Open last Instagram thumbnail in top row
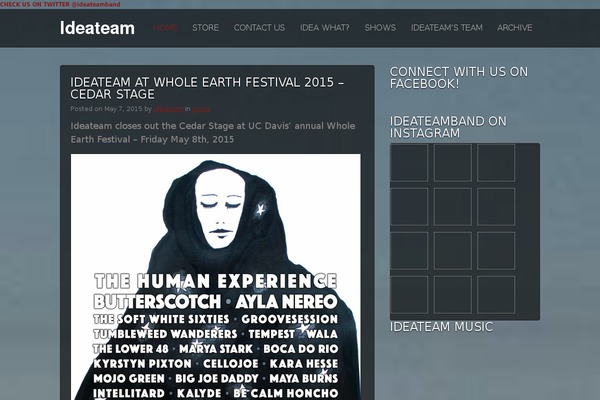Image resolution: width=600 pixels, height=400 pixels. pyautogui.click(x=496, y=163)
